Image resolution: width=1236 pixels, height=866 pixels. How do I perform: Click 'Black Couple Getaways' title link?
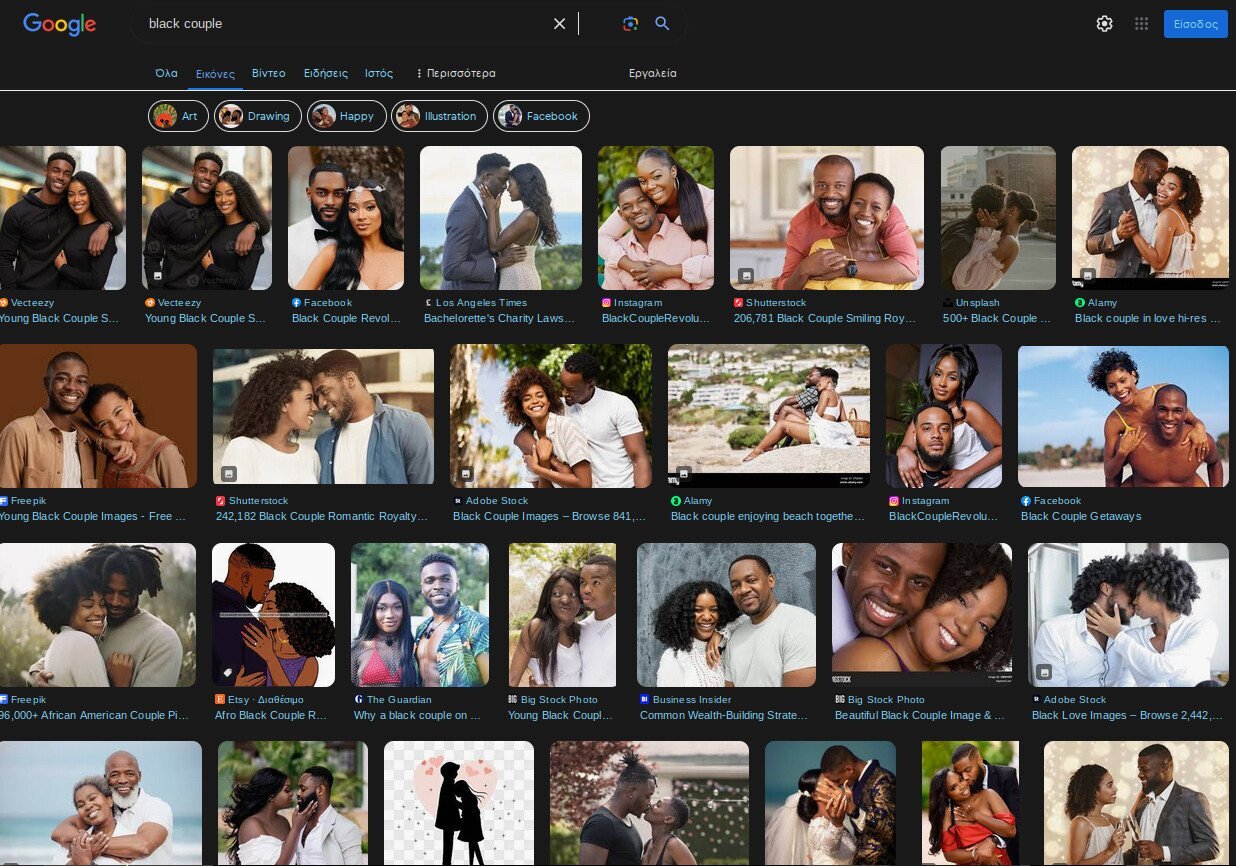(1081, 516)
